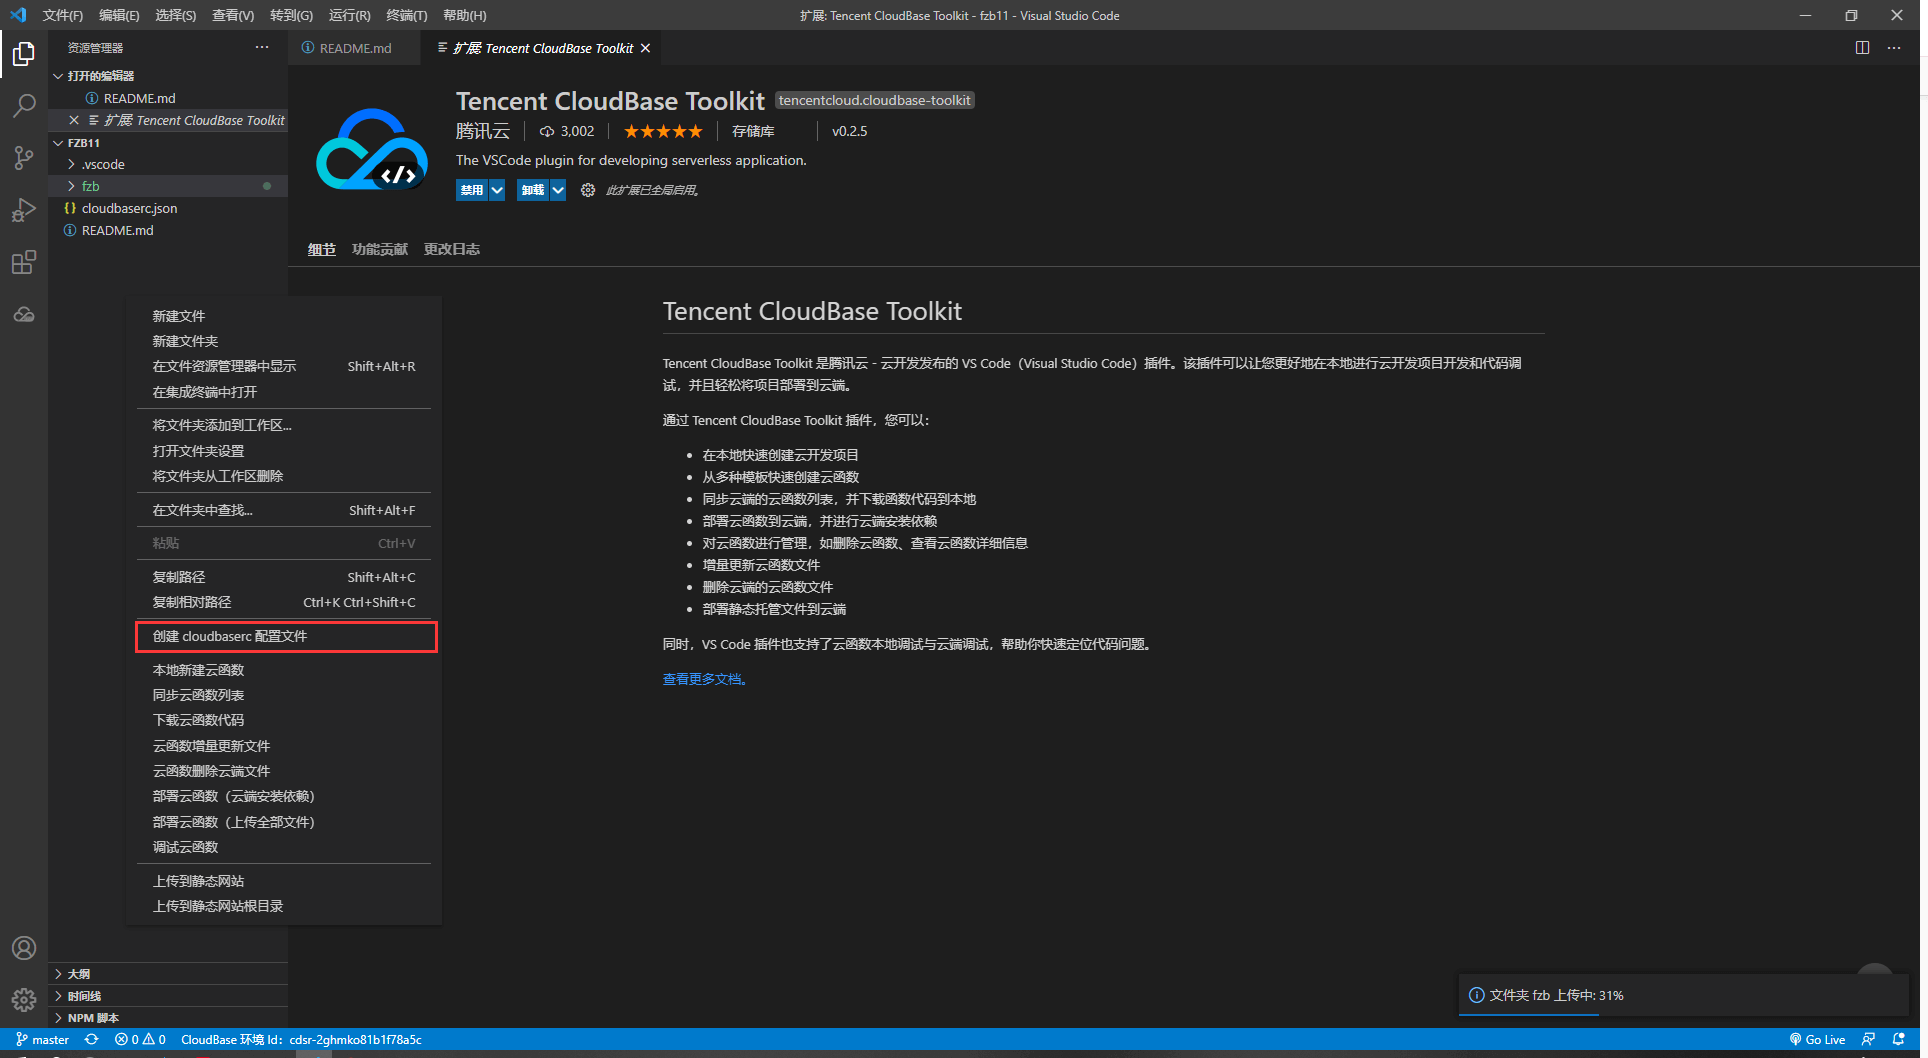The width and height of the screenshot is (1928, 1058).
Task: Choose 新建文件 from context menu
Action: pyautogui.click(x=286, y=316)
